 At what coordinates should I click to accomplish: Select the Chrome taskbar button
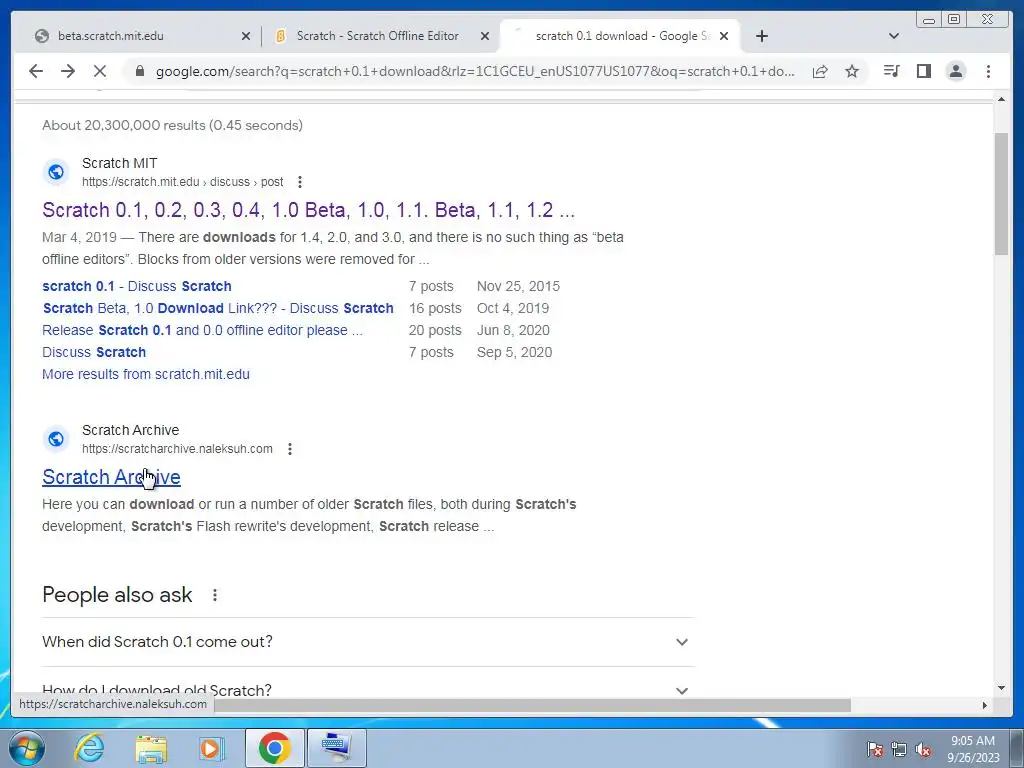pos(274,748)
